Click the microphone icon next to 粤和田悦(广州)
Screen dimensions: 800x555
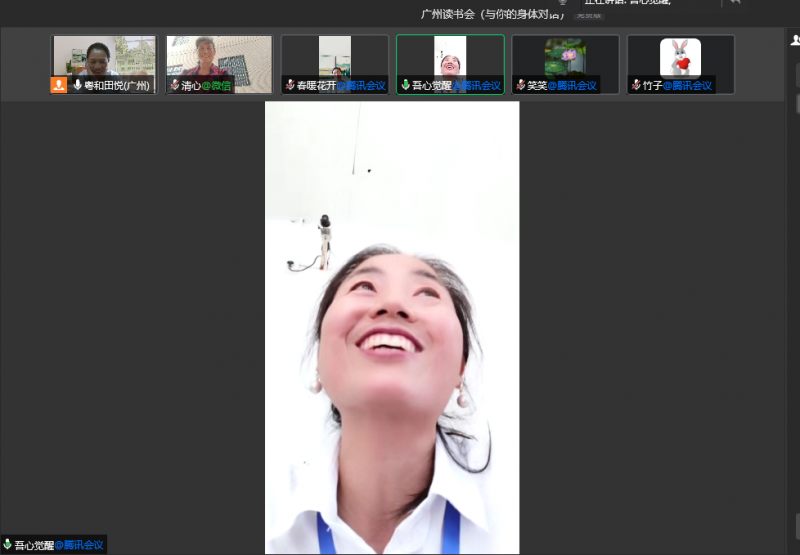pos(77,85)
